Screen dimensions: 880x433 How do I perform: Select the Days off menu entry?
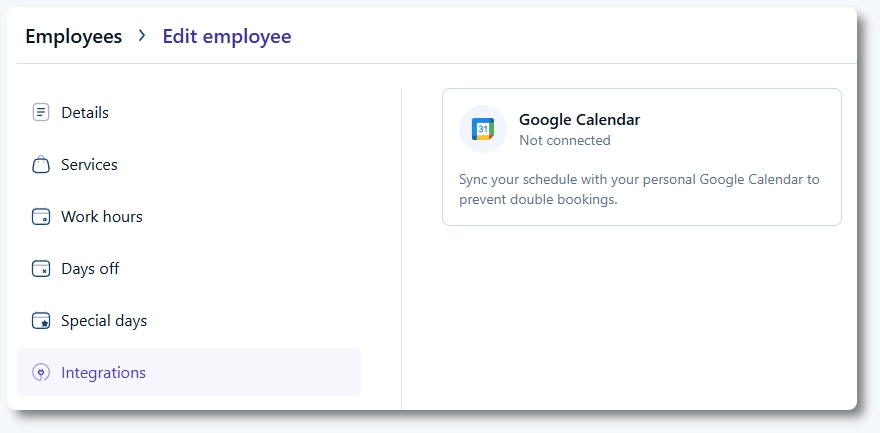(x=90, y=269)
